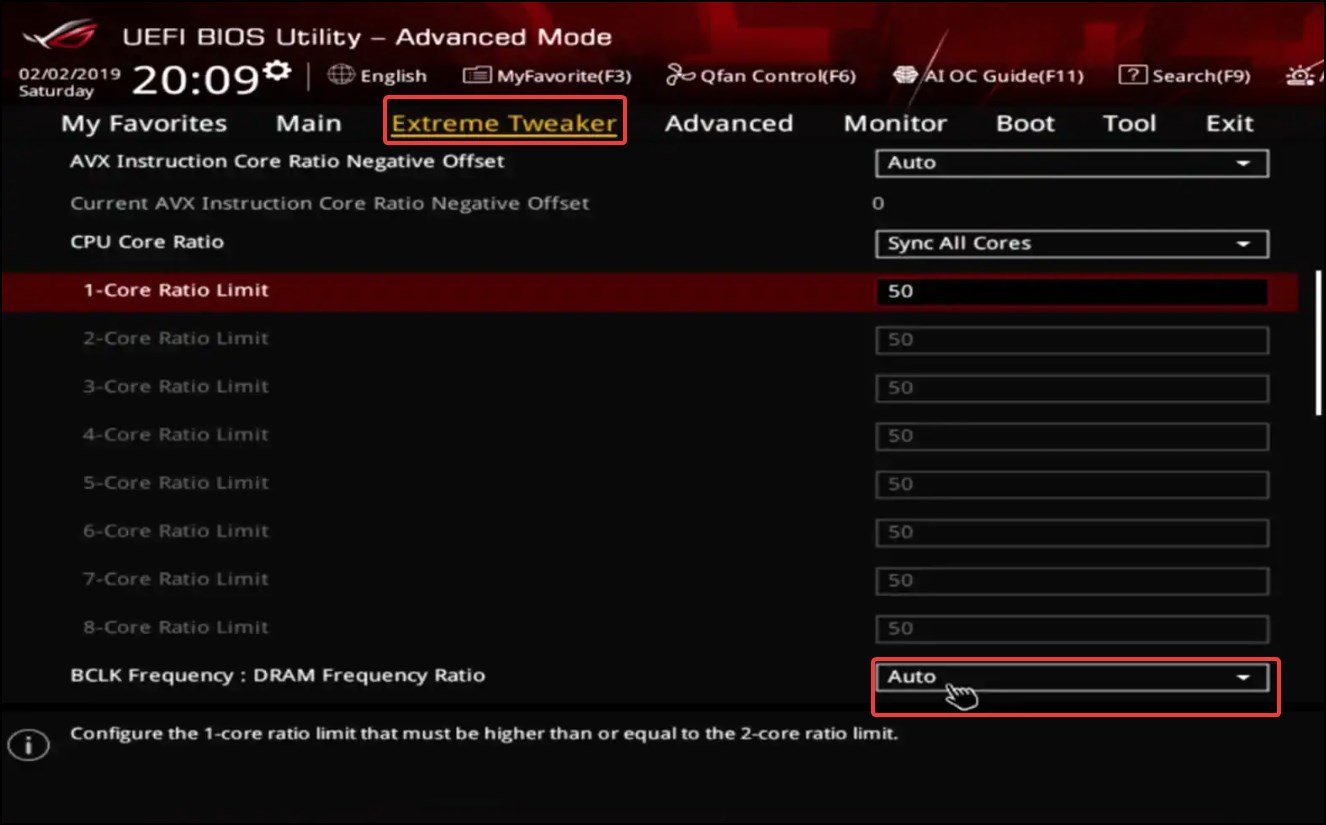Expand CPU Core Ratio dropdown

pyautogui.click(x=1072, y=244)
